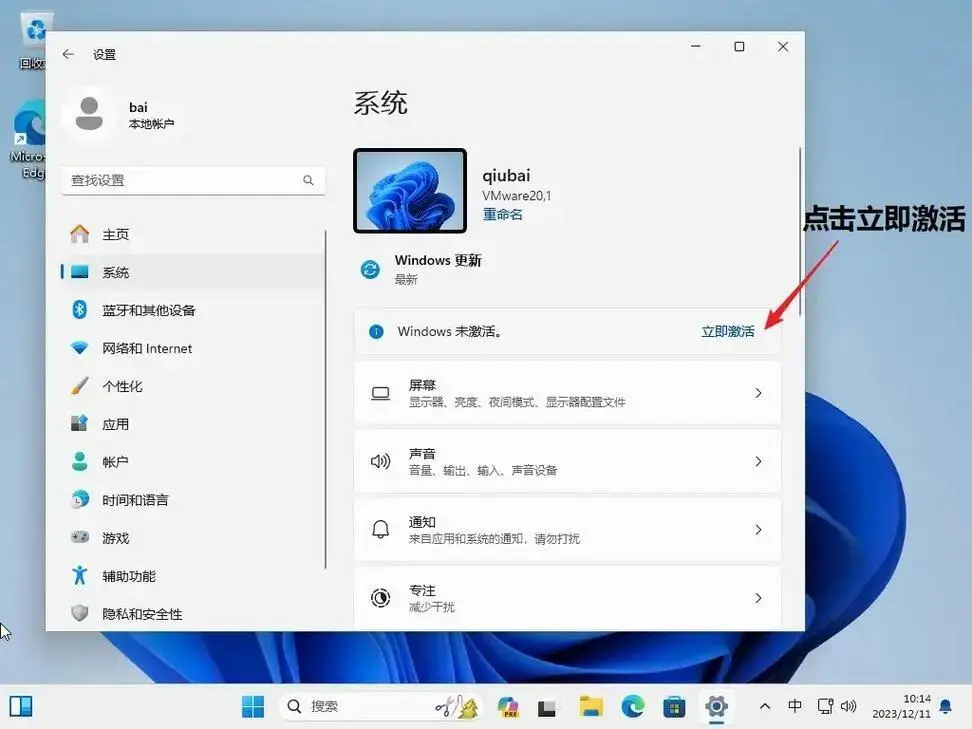Click the 重命名 rename link
This screenshot has width=972, height=729.
(x=503, y=213)
